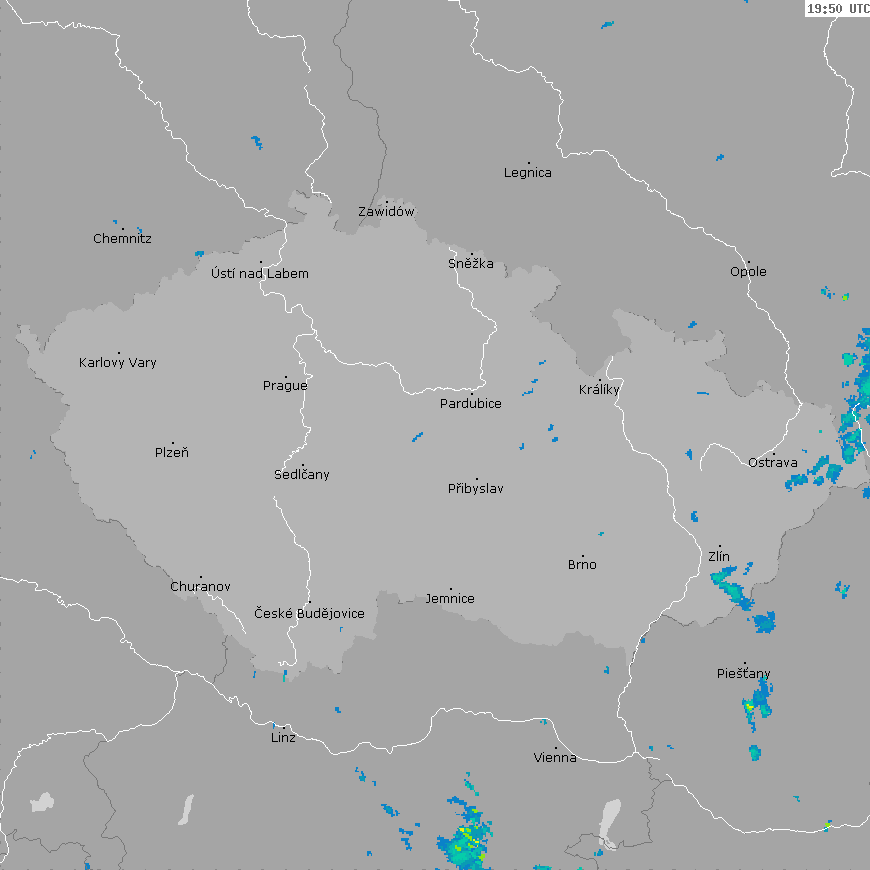The image size is (870, 870).
Task: Select the Ústí nad Labem marker
Action: pyautogui.click(x=261, y=263)
